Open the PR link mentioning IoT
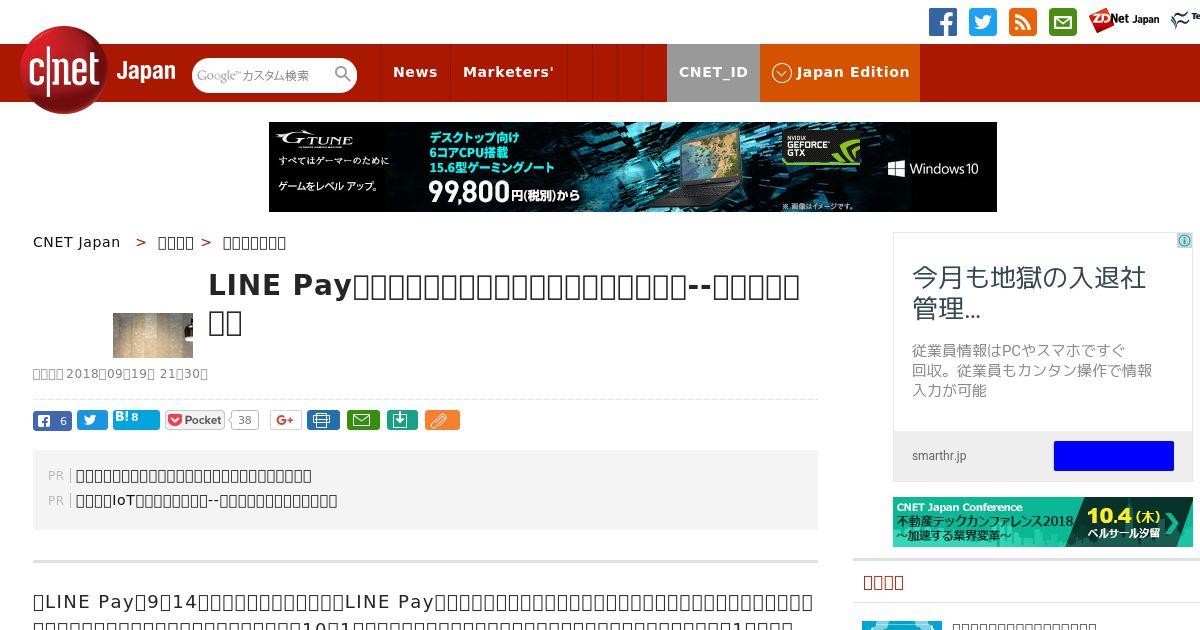 tap(207, 501)
